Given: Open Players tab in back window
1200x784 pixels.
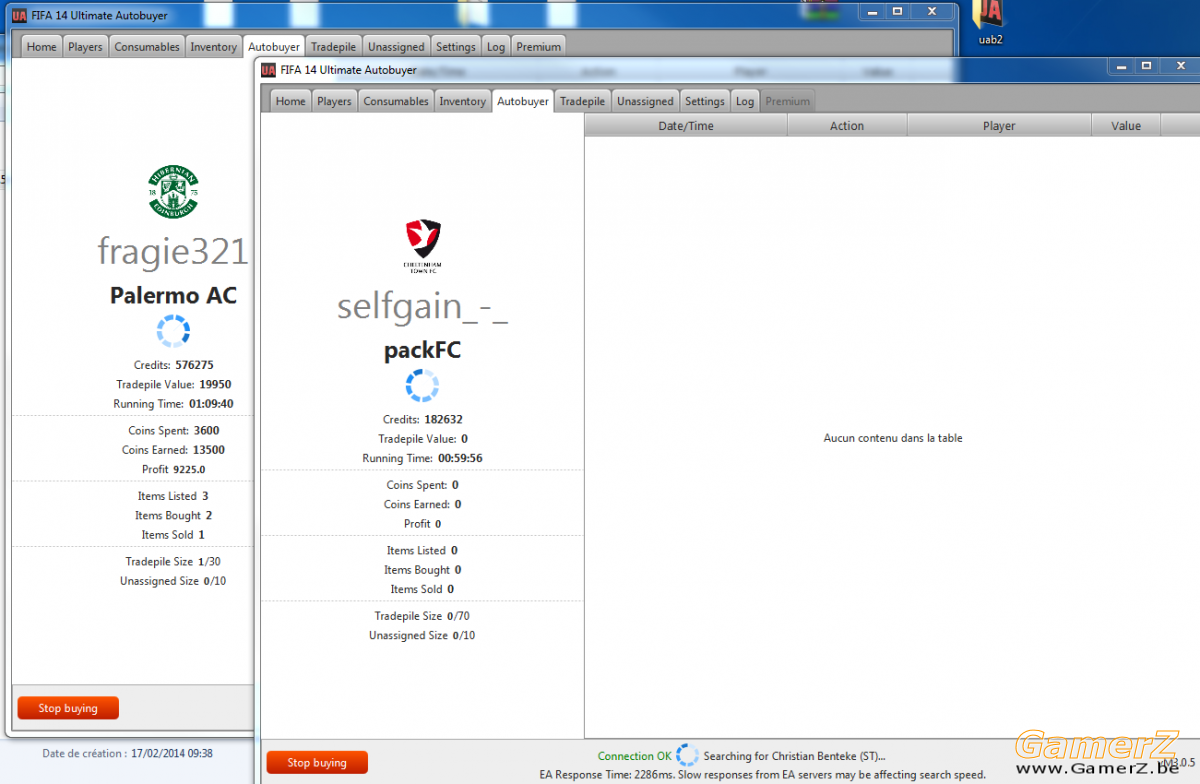Looking at the screenshot, I should [85, 46].
